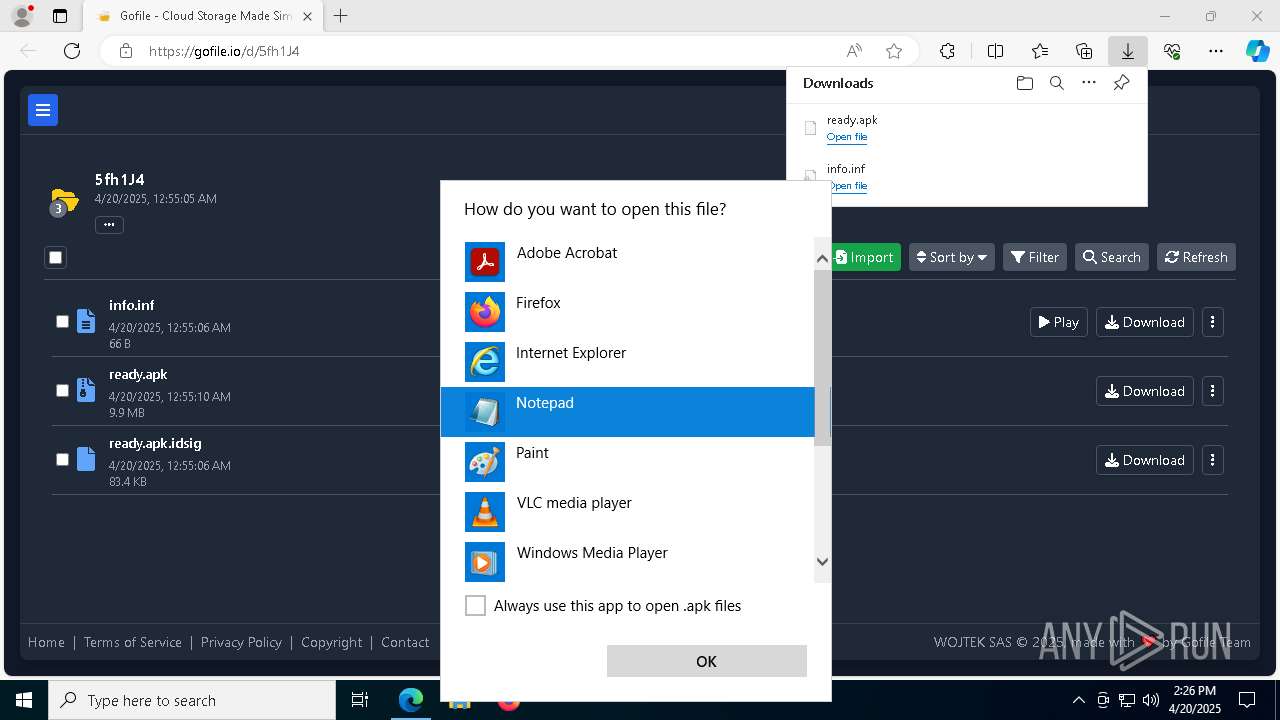Click the 5fh1J4 folder icon
The width and height of the screenshot is (1280, 720).
[63, 201]
